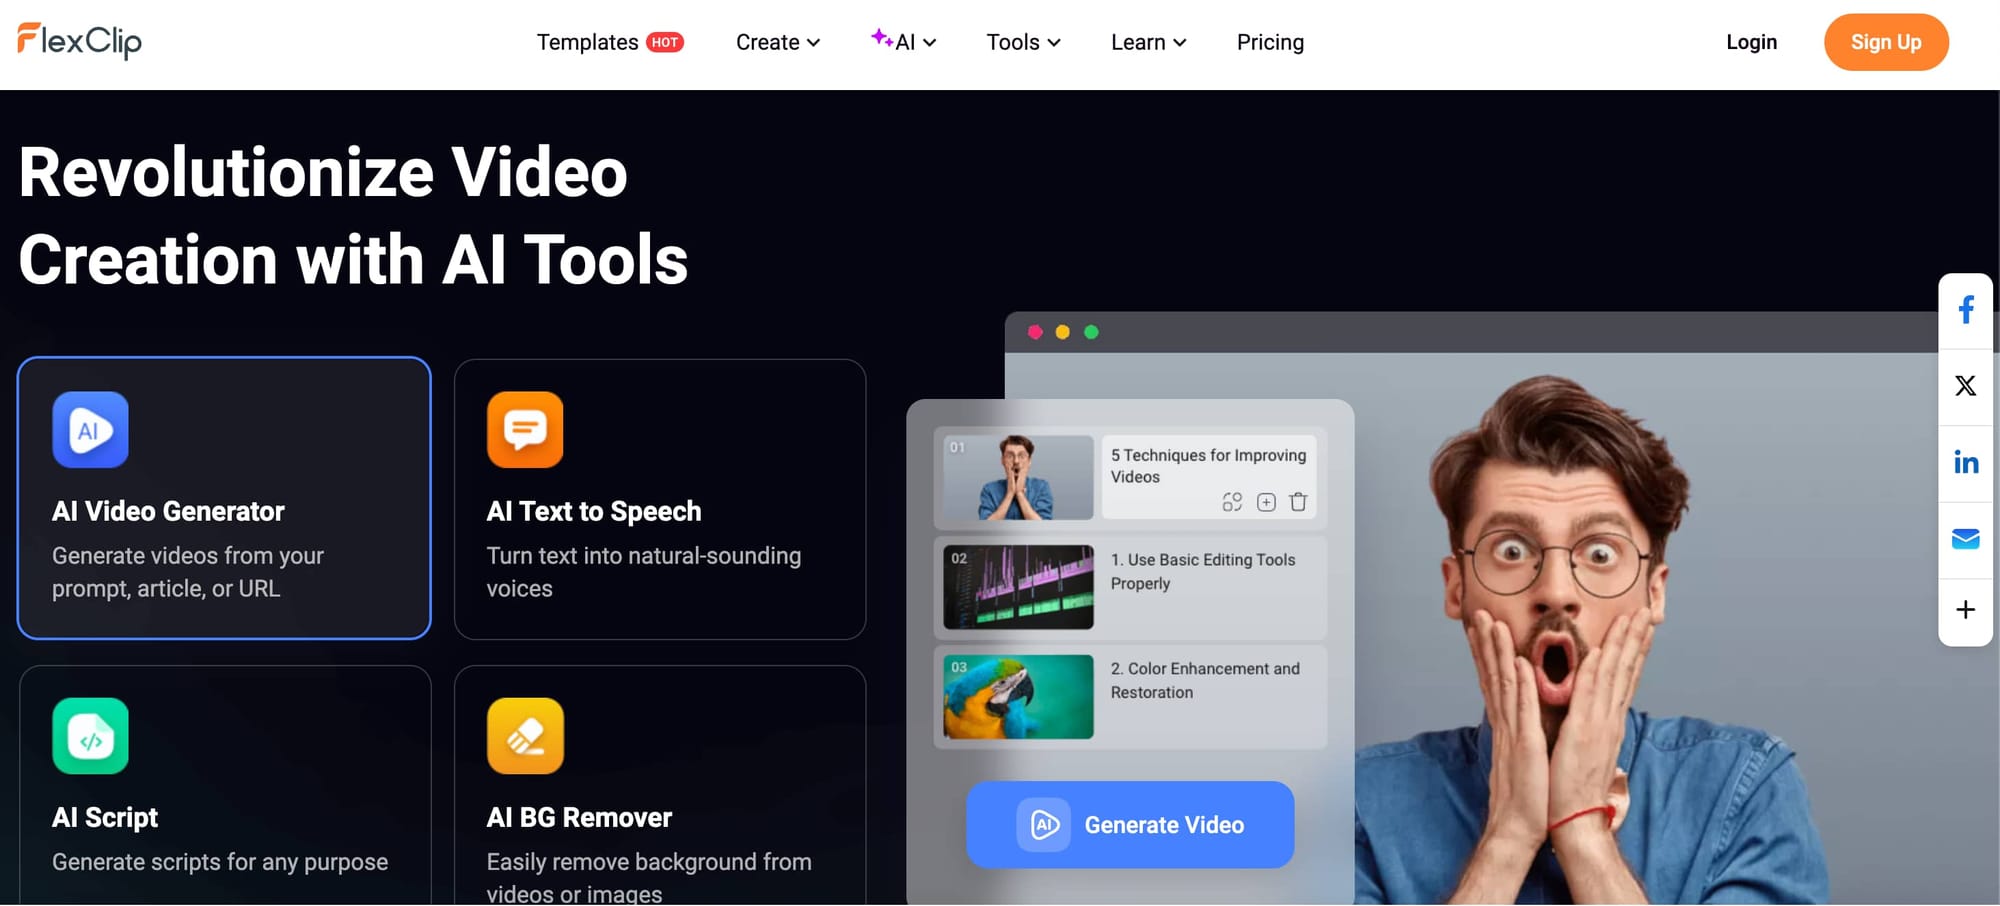2000x906 pixels.
Task: Click 'Easily remove background' description text
Action: pyautogui.click(x=649, y=876)
